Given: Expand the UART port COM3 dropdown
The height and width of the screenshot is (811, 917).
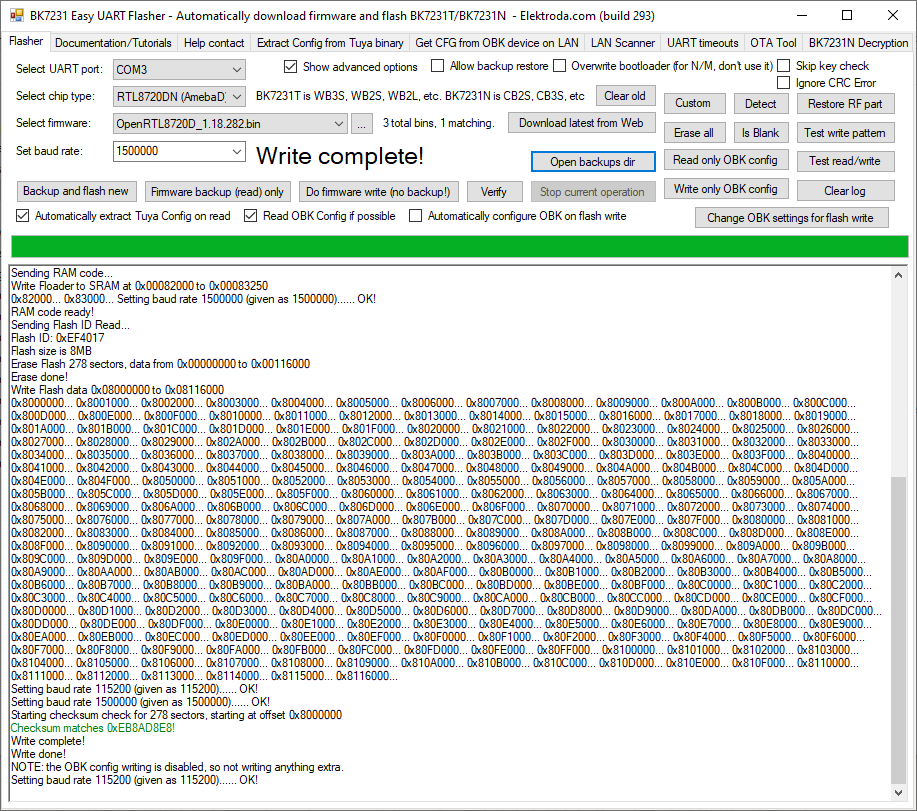Looking at the screenshot, I should pyautogui.click(x=237, y=70).
